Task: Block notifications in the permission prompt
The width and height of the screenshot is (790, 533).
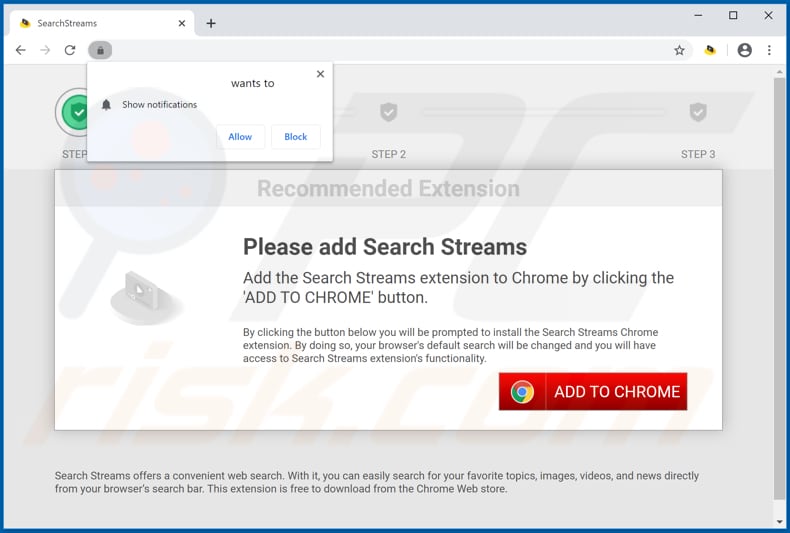Action: [296, 137]
